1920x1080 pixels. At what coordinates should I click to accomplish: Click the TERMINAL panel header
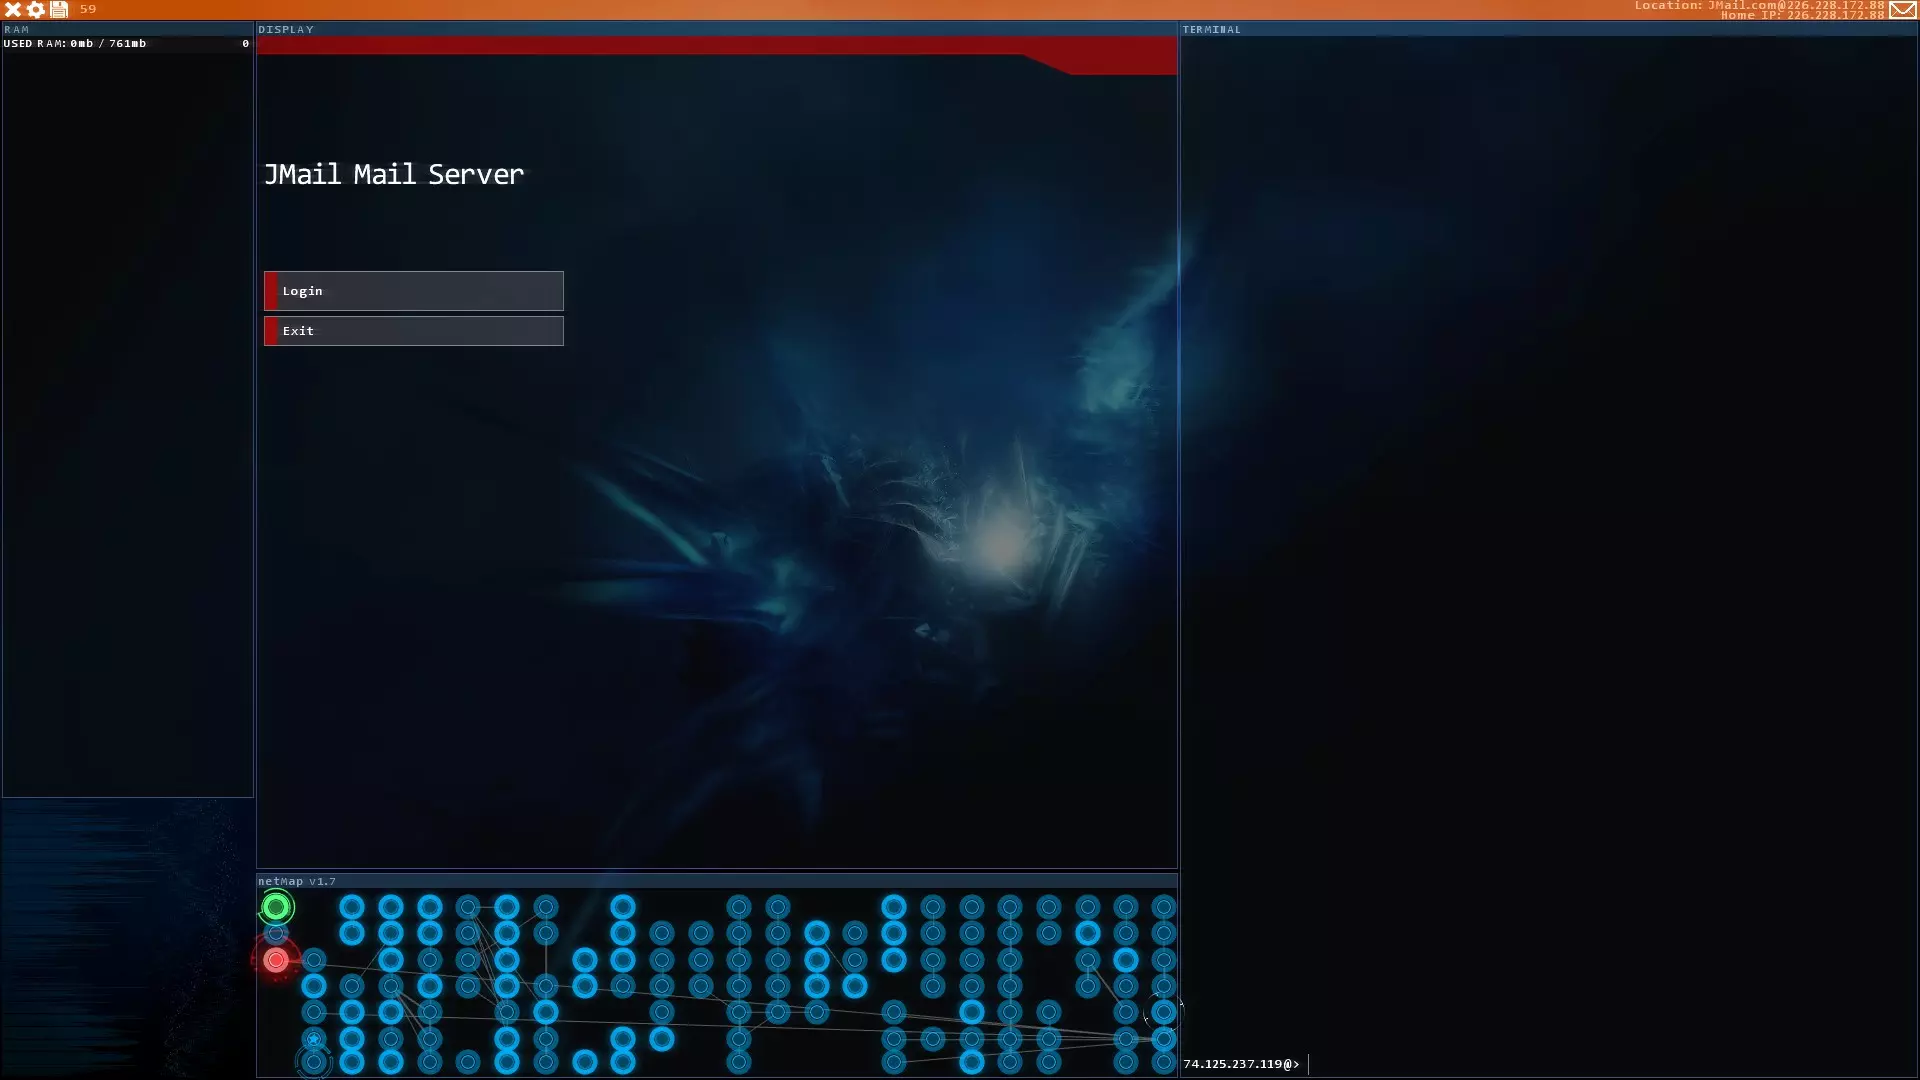coord(1211,29)
